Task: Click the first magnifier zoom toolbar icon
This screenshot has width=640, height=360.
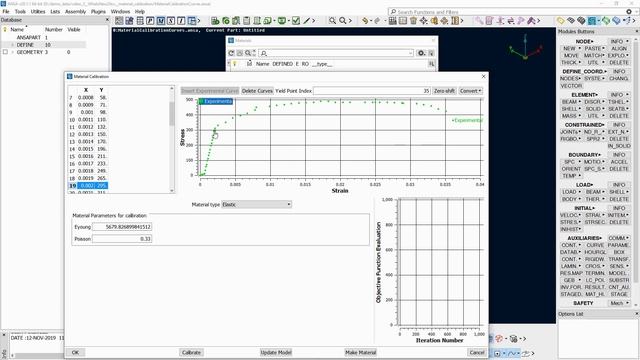Action: [x=333, y=20]
